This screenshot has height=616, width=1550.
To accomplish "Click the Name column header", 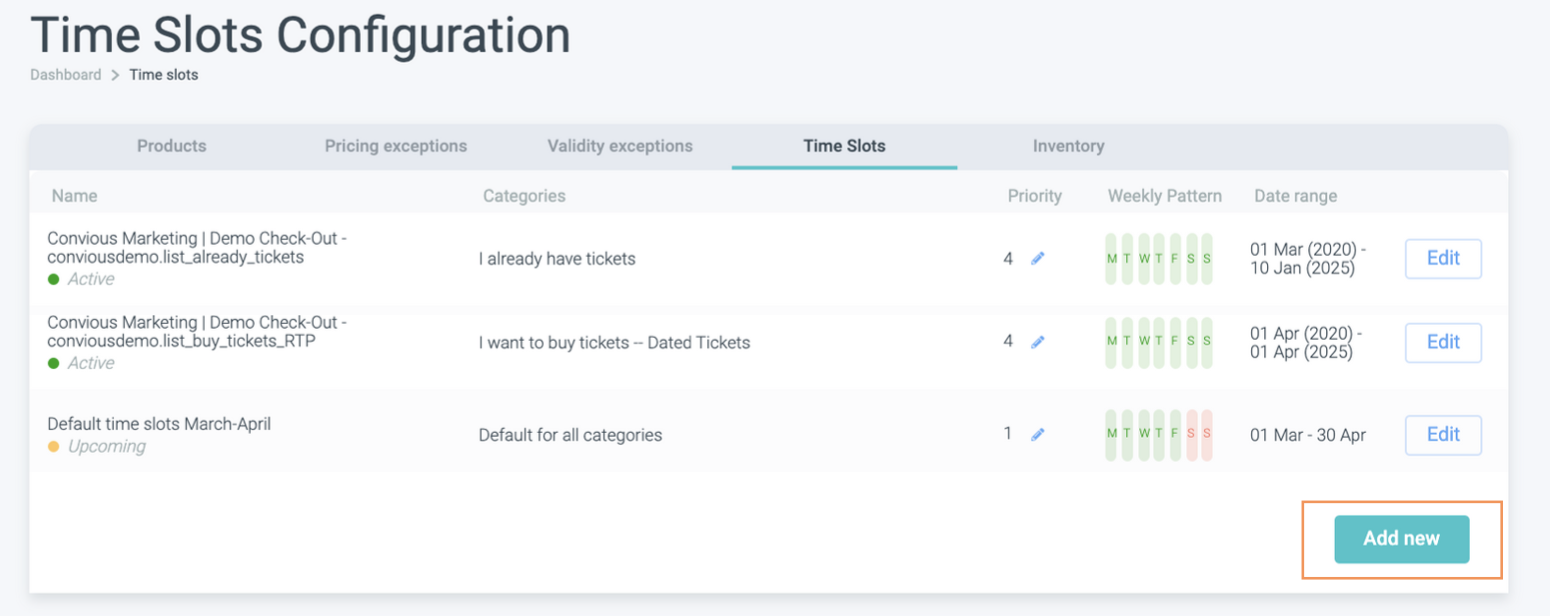I will 74,196.
